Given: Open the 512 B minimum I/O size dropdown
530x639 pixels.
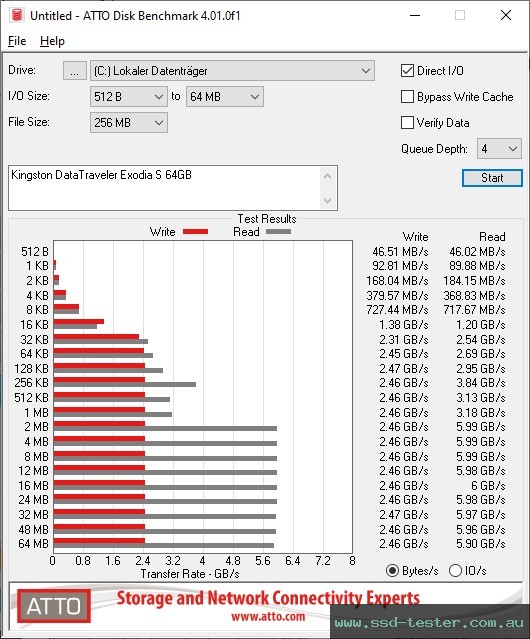Looking at the screenshot, I should point(129,97).
